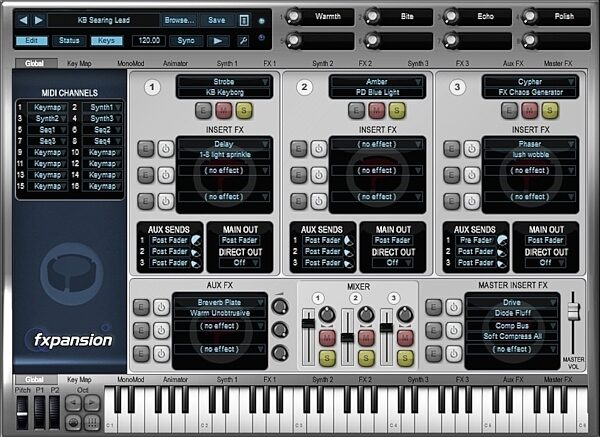Select the Warm Unobtrusive preset name

[x=220, y=313]
